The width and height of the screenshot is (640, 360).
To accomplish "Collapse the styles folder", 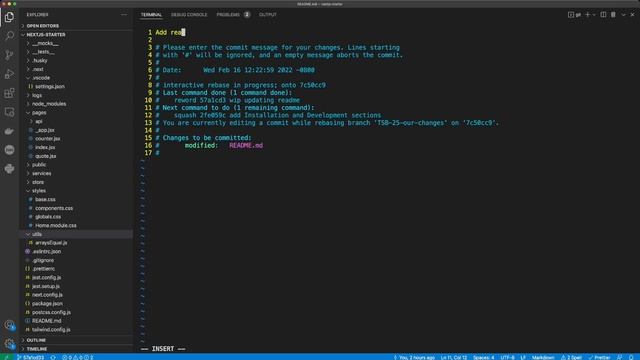I will point(39,191).
